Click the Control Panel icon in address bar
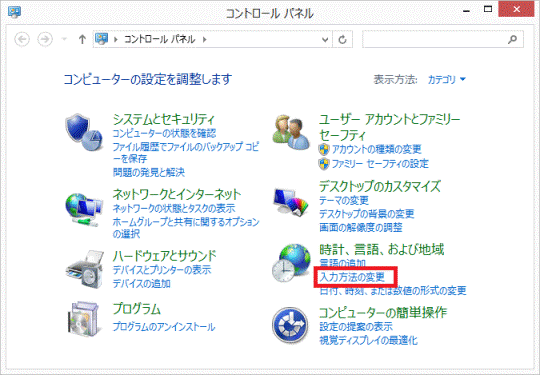 102,39
